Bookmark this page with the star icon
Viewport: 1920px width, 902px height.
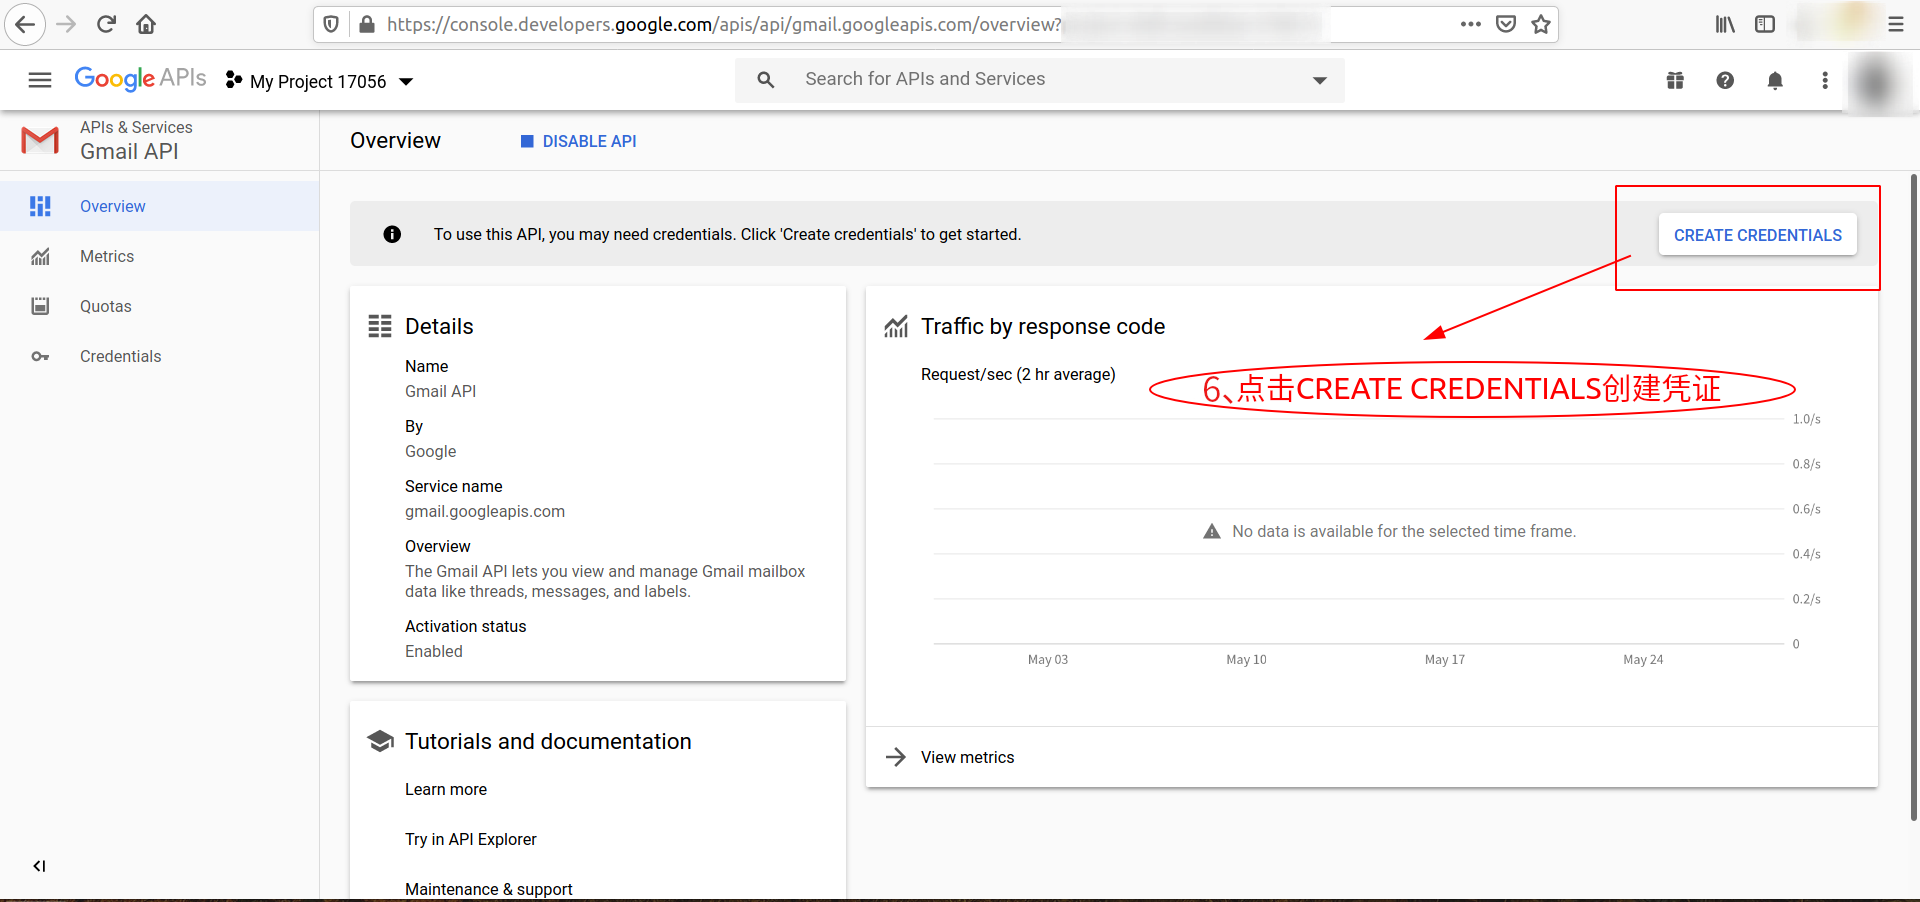click(1541, 24)
